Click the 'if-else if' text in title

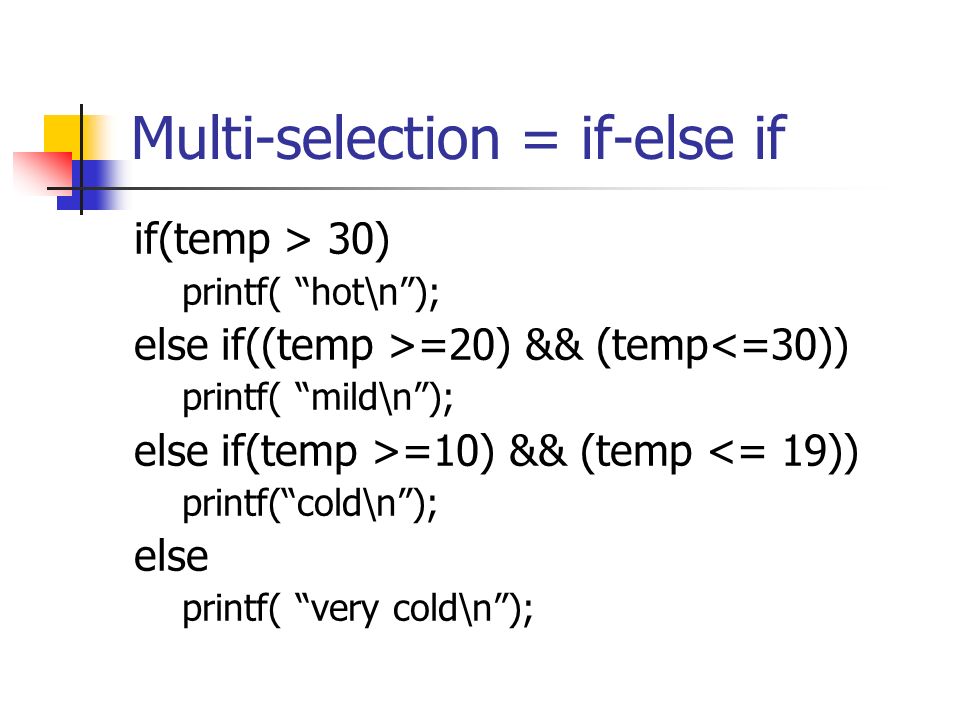[x=683, y=138]
